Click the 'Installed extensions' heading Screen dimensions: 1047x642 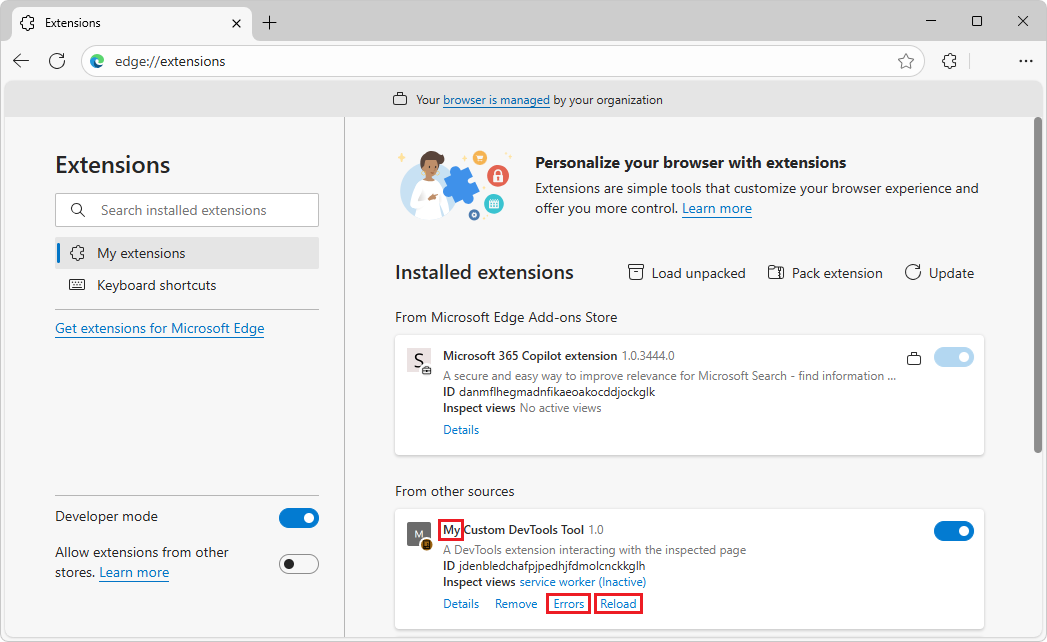coord(484,273)
